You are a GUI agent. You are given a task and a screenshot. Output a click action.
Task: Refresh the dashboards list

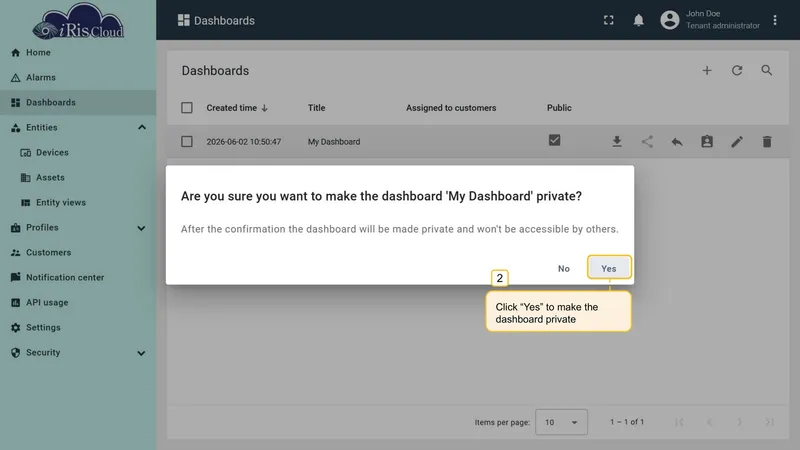pos(737,70)
